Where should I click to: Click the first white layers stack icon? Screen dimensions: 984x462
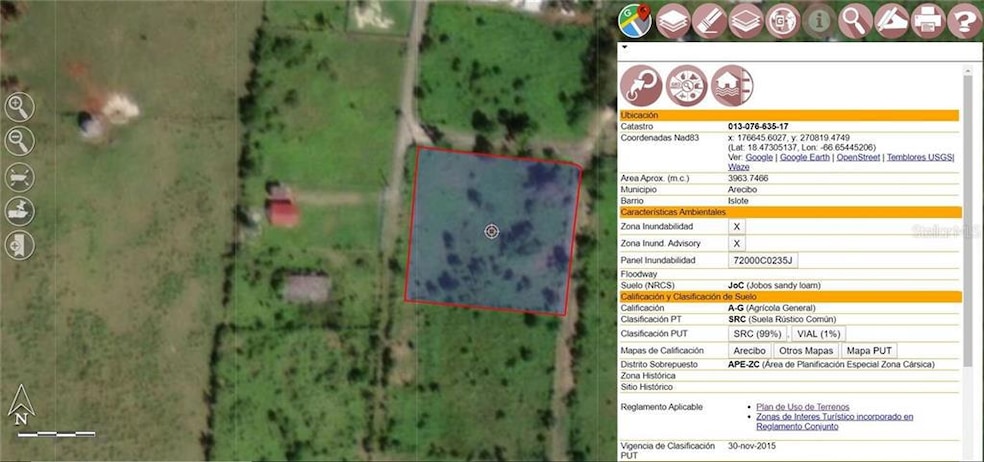click(673, 21)
